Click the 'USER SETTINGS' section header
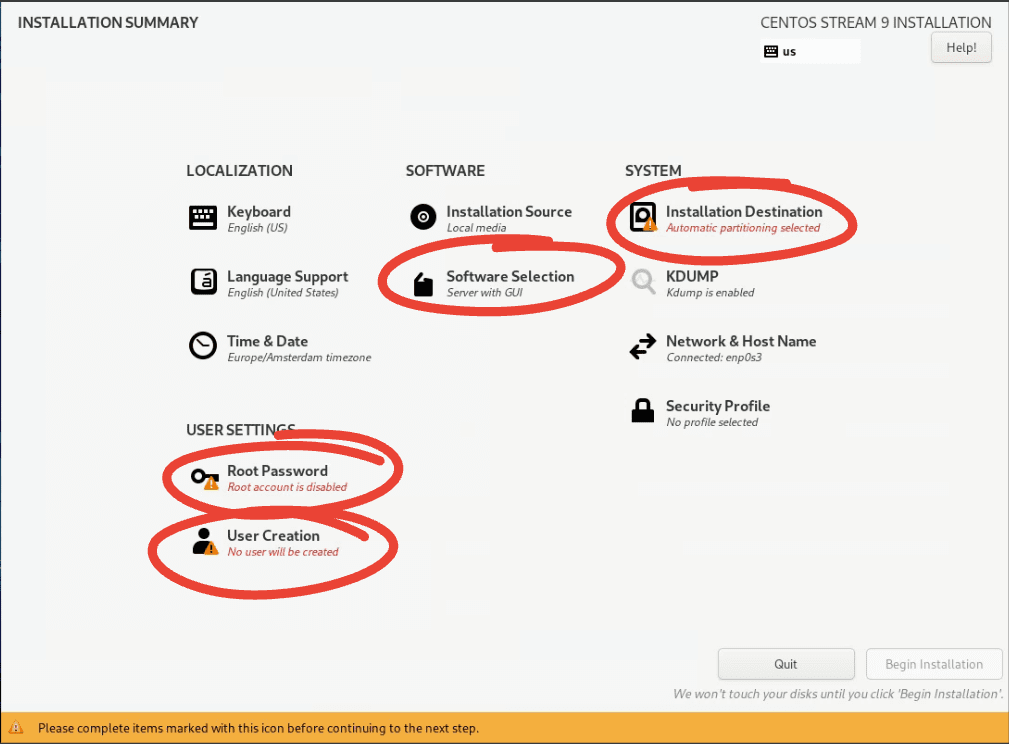This screenshot has width=1009, height=744. pos(241,430)
